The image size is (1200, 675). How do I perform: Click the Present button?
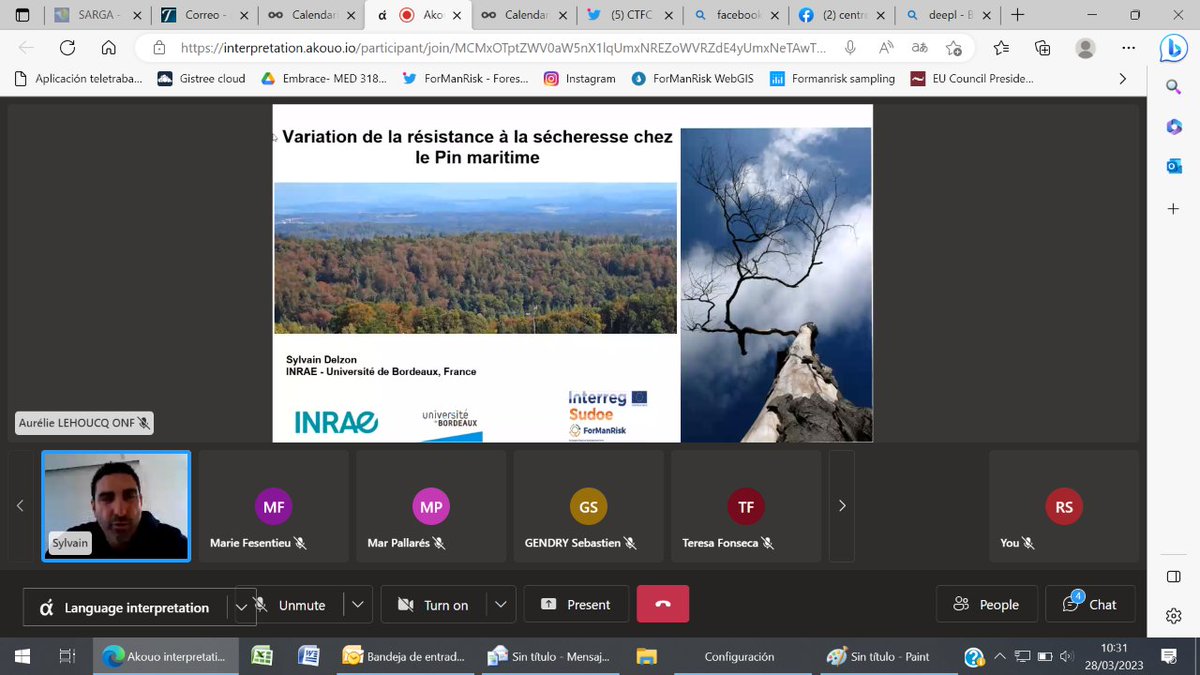coord(576,604)
